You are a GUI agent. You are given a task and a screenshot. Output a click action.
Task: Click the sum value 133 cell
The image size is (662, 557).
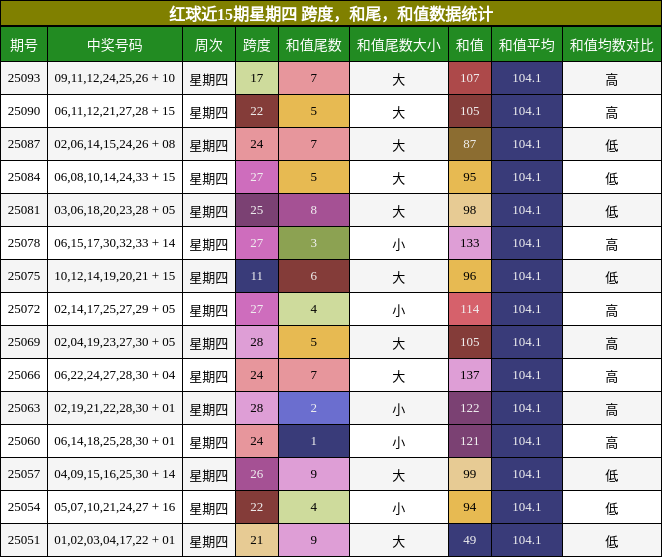pos(470,243)
